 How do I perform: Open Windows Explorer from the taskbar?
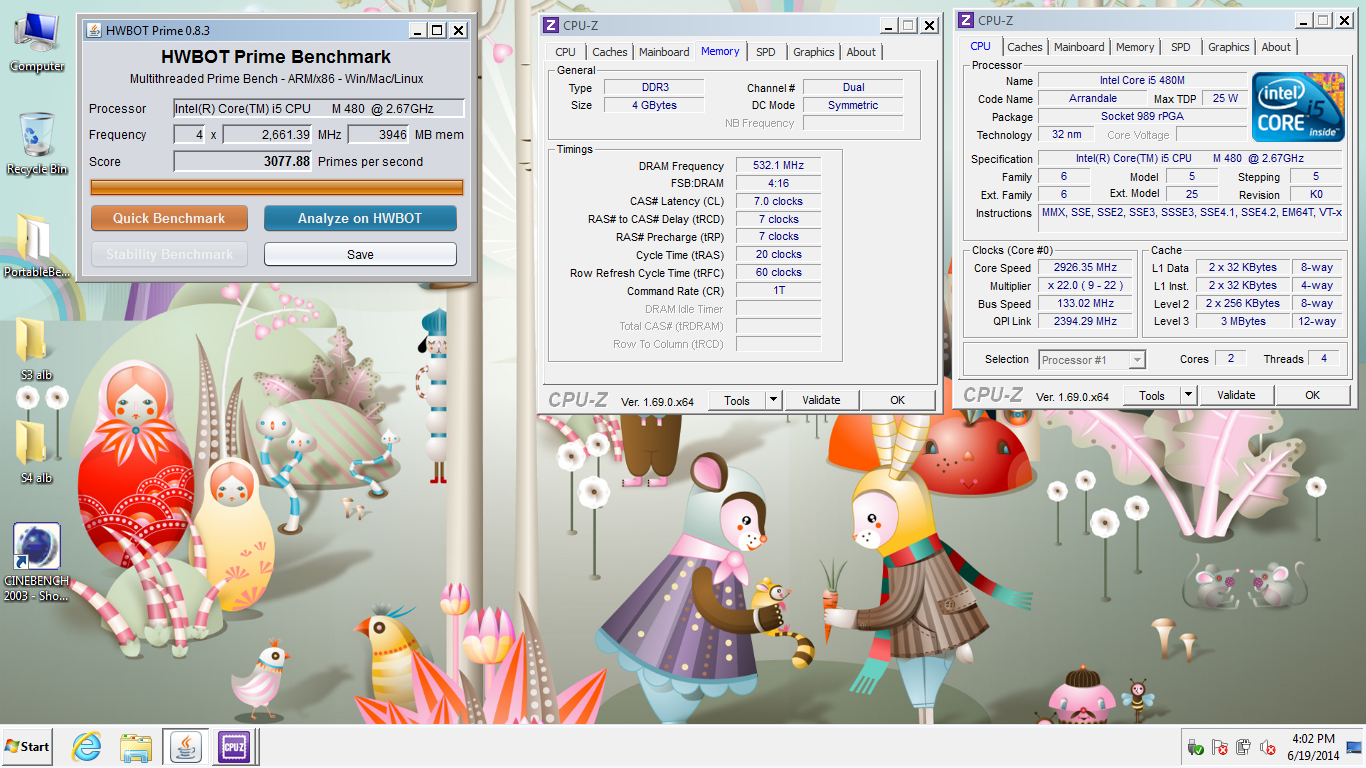coord(135,747)
